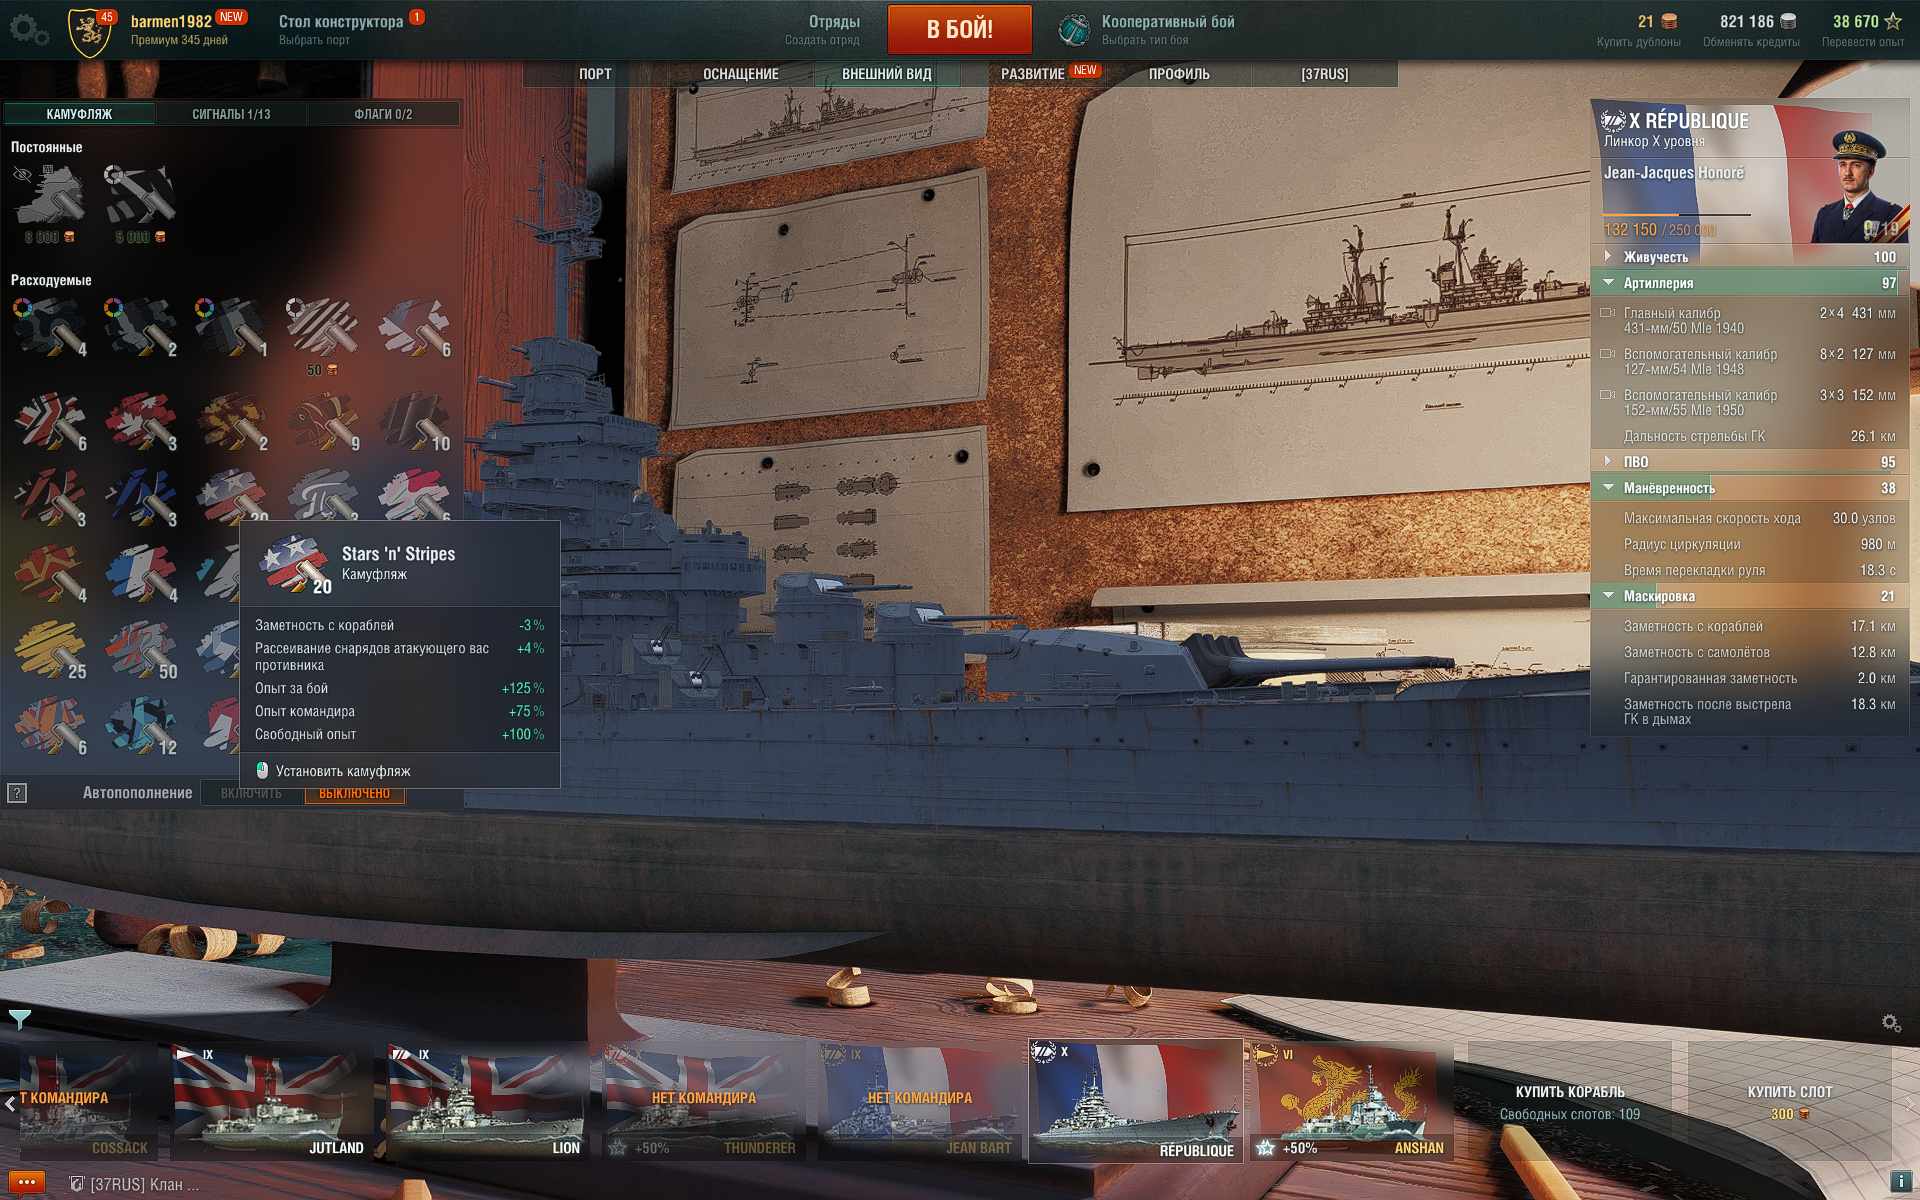Expand the Живучесть stats section
The width and height of the screenshot is (1920, 1200).
pos(1750,257)
